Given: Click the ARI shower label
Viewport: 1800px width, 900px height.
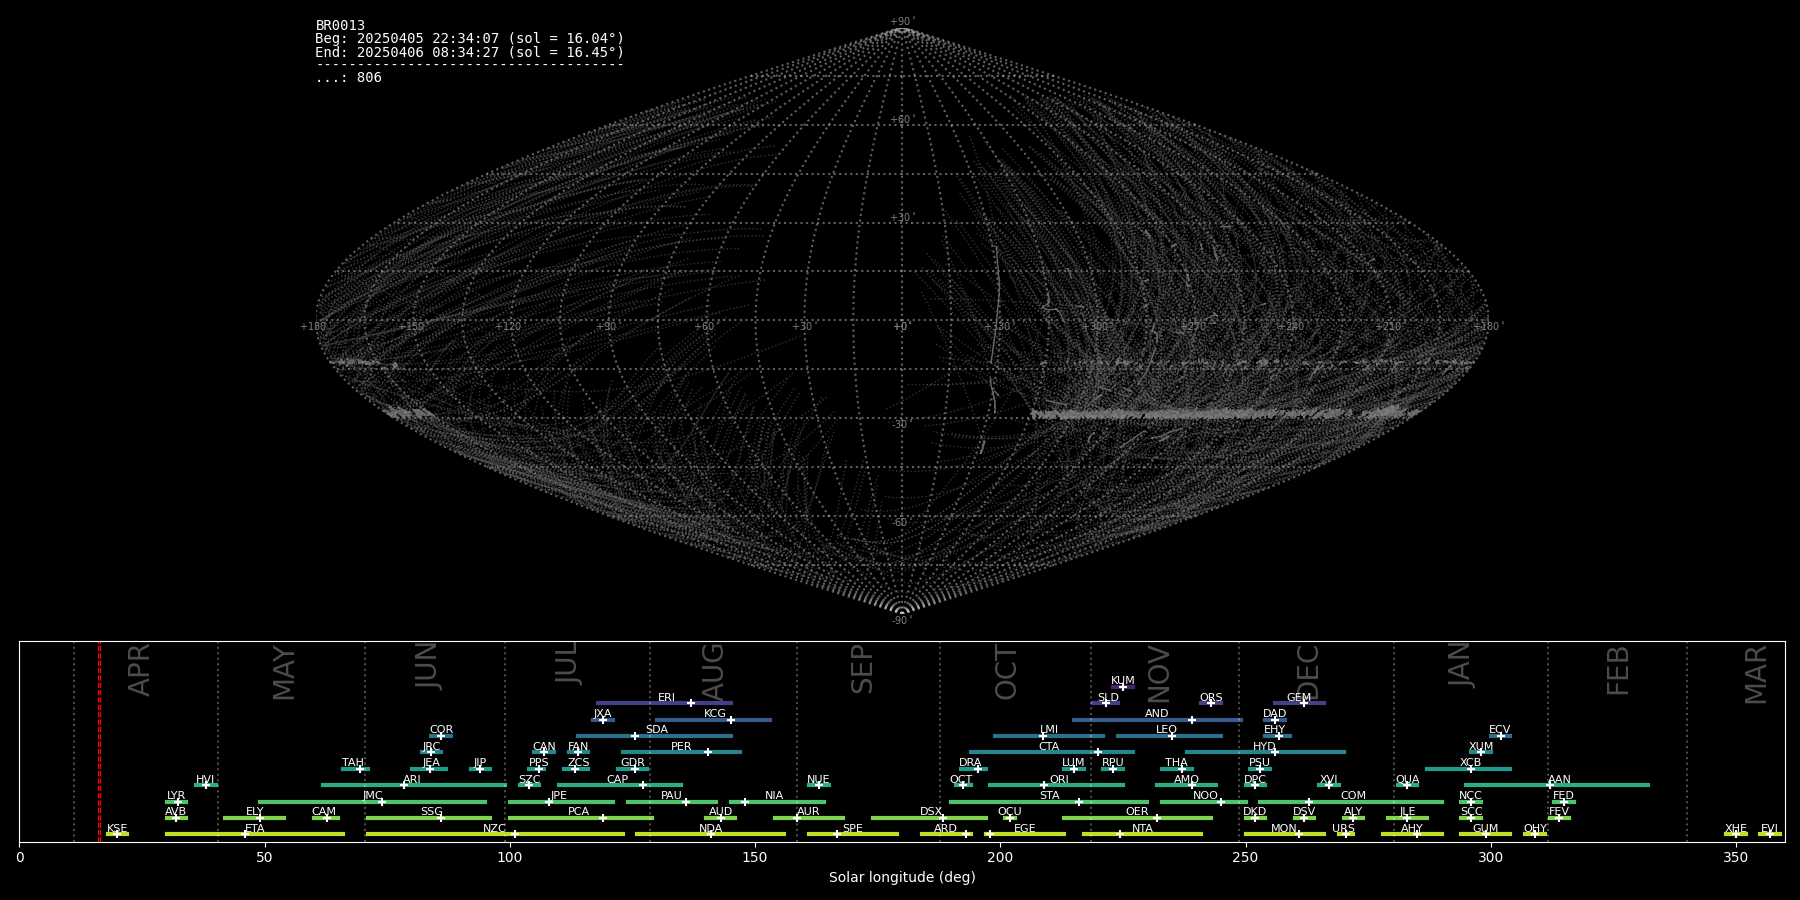Looking at the screenshot, I should click(x=412, y=780).
